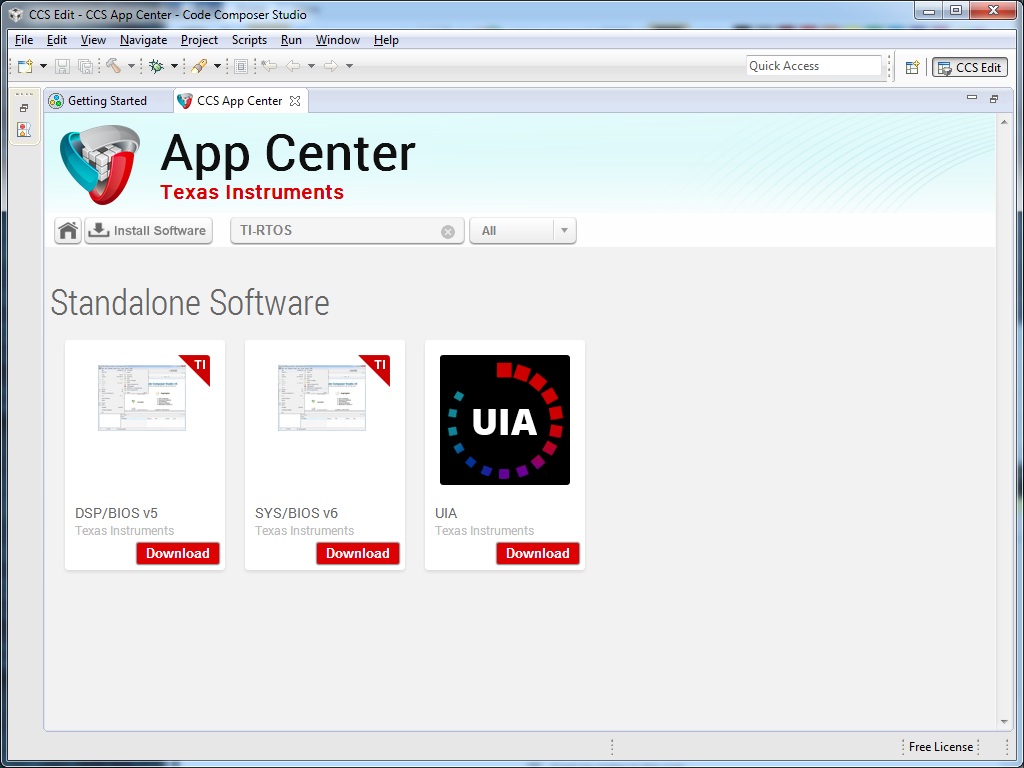Open the Navigate menu
The image size is (1024, 768).
(x=144, y=40)
